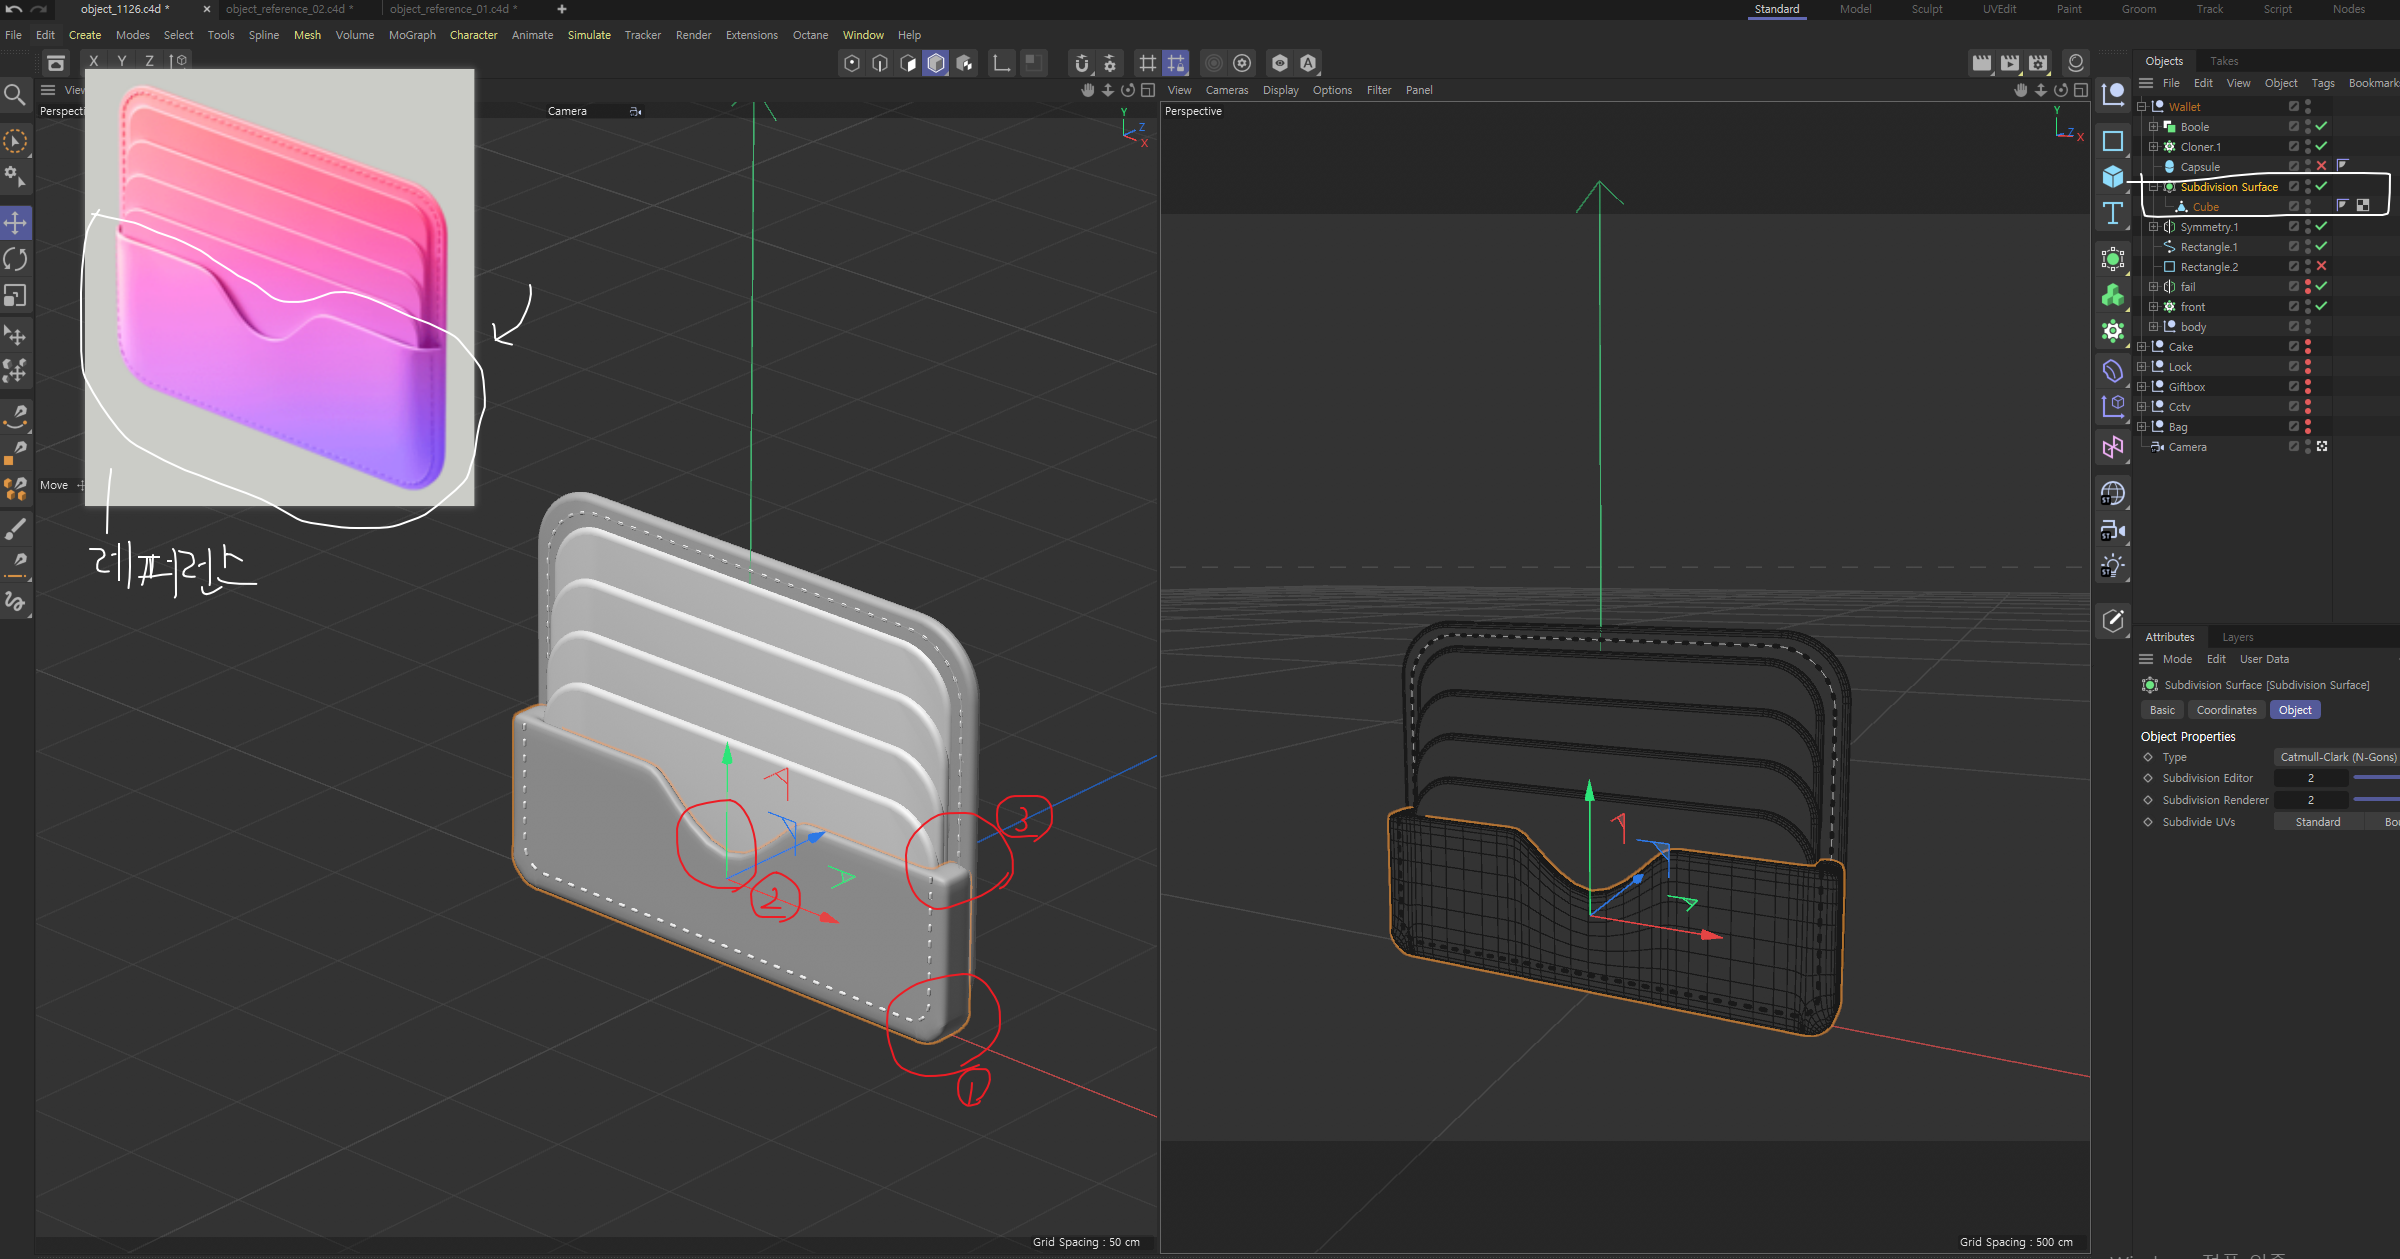
Task: Collapse the Wallet object tree
Action: 2142,107
